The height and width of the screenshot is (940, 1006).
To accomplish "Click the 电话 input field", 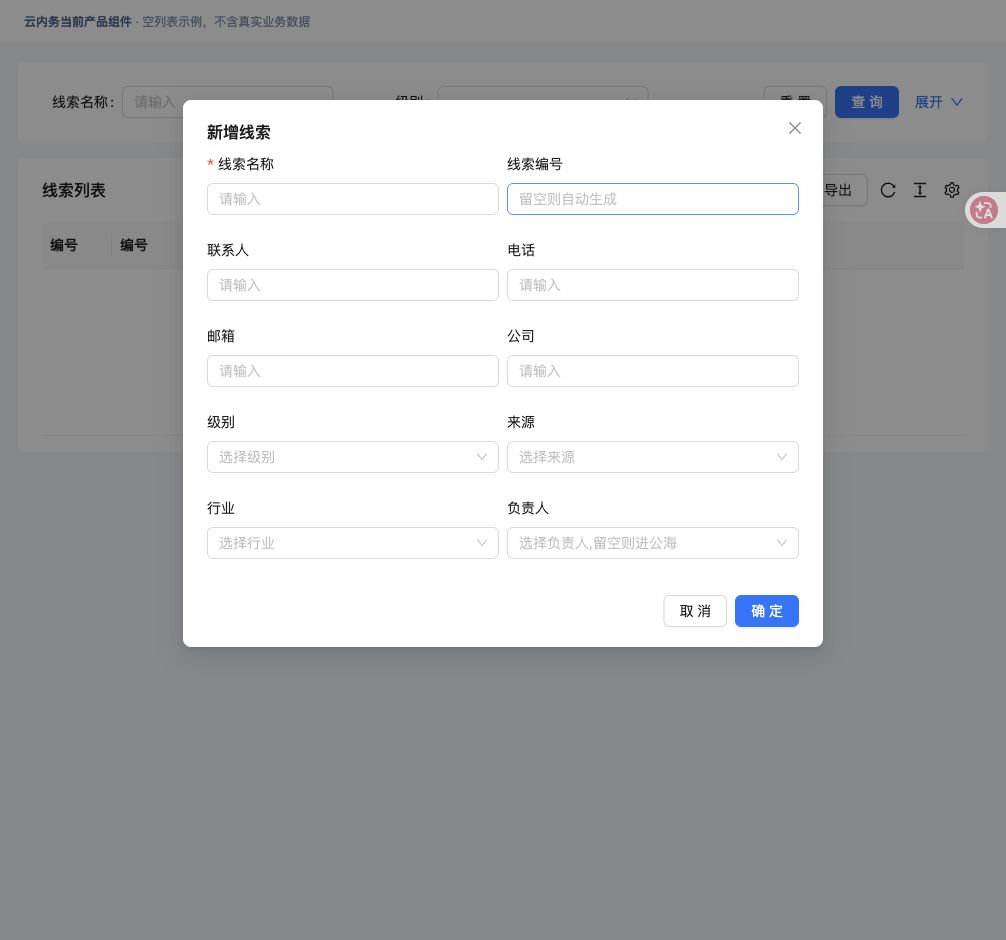I will [x=652, y=285].
